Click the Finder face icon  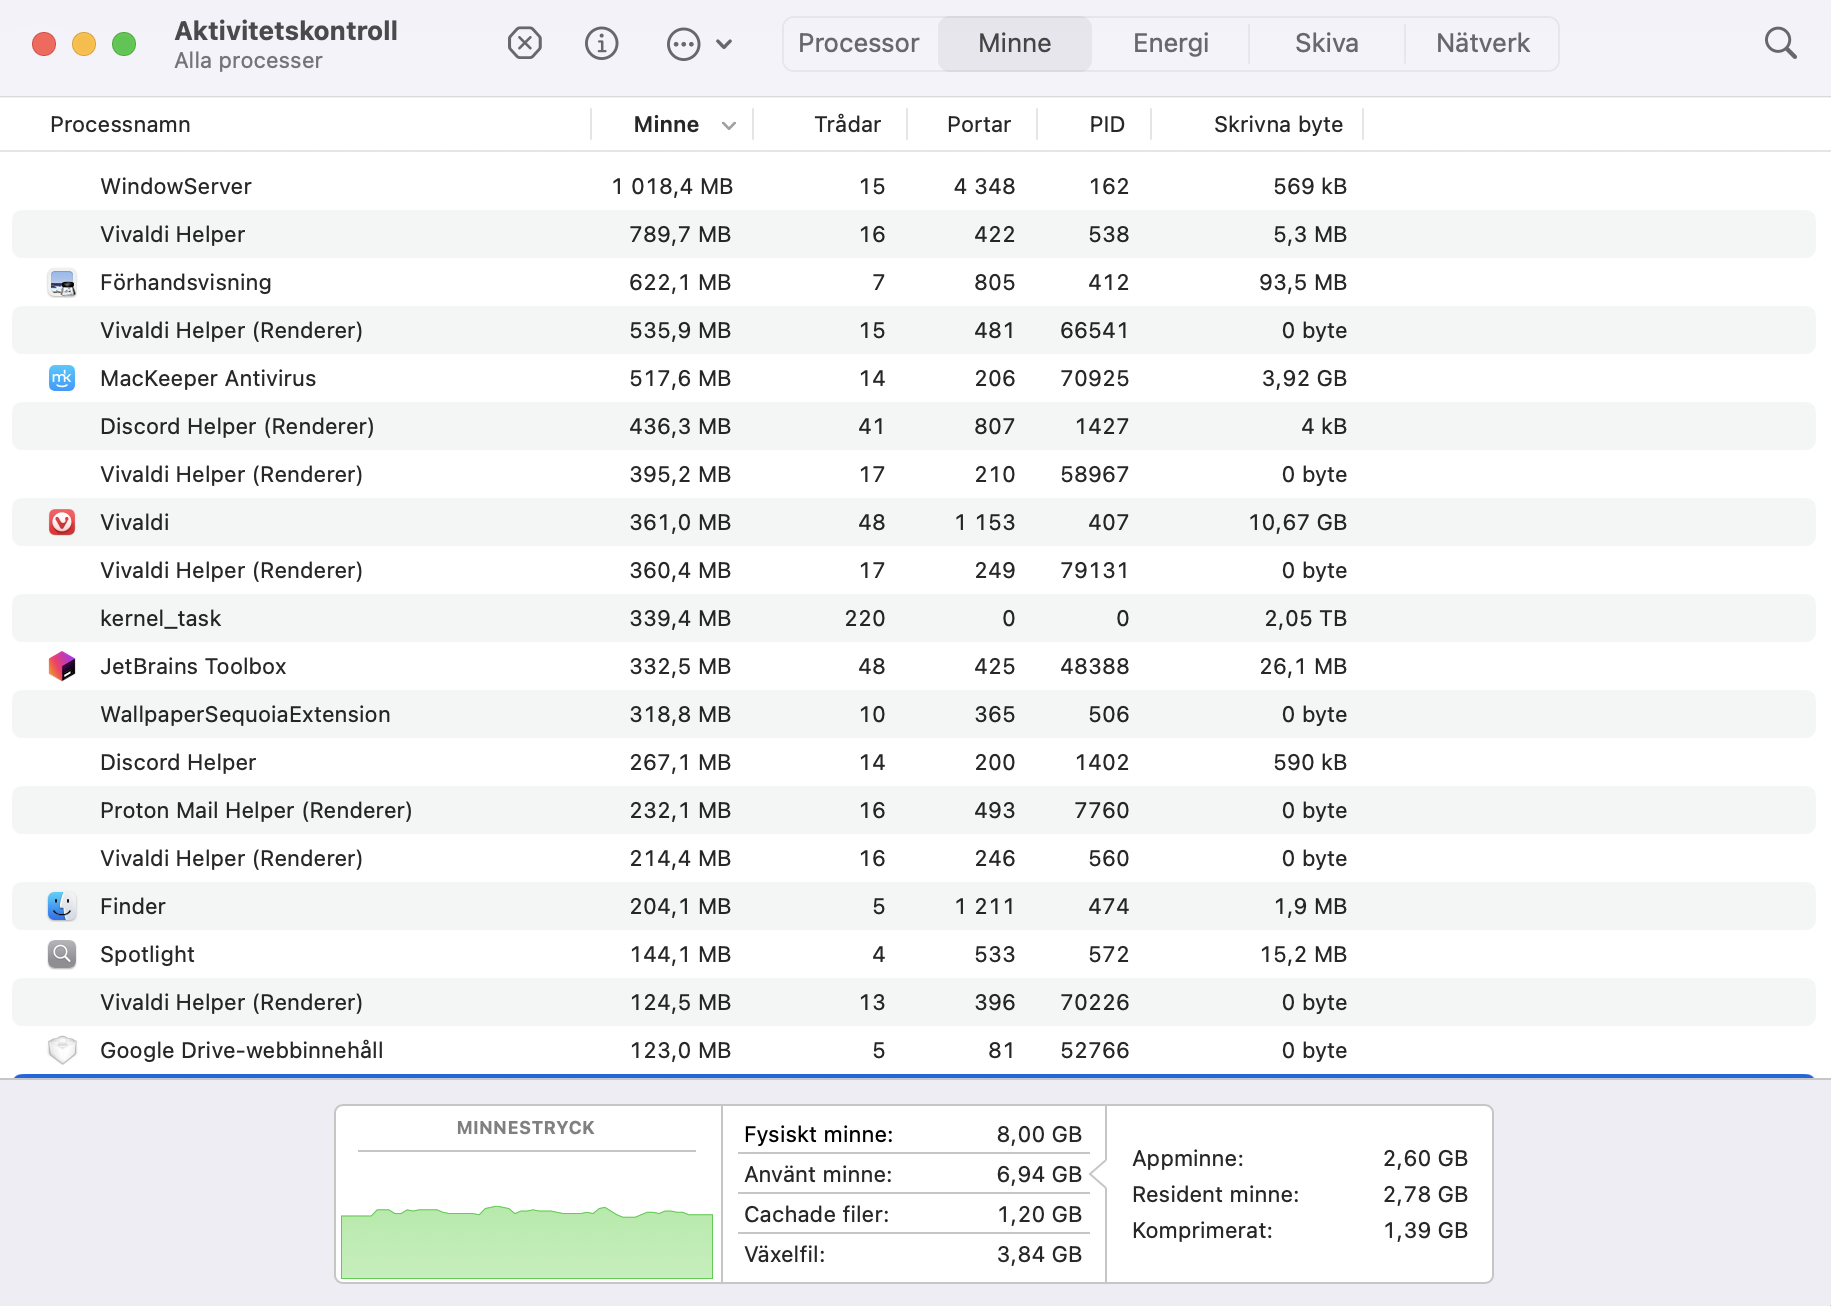[x=62, y=906]
